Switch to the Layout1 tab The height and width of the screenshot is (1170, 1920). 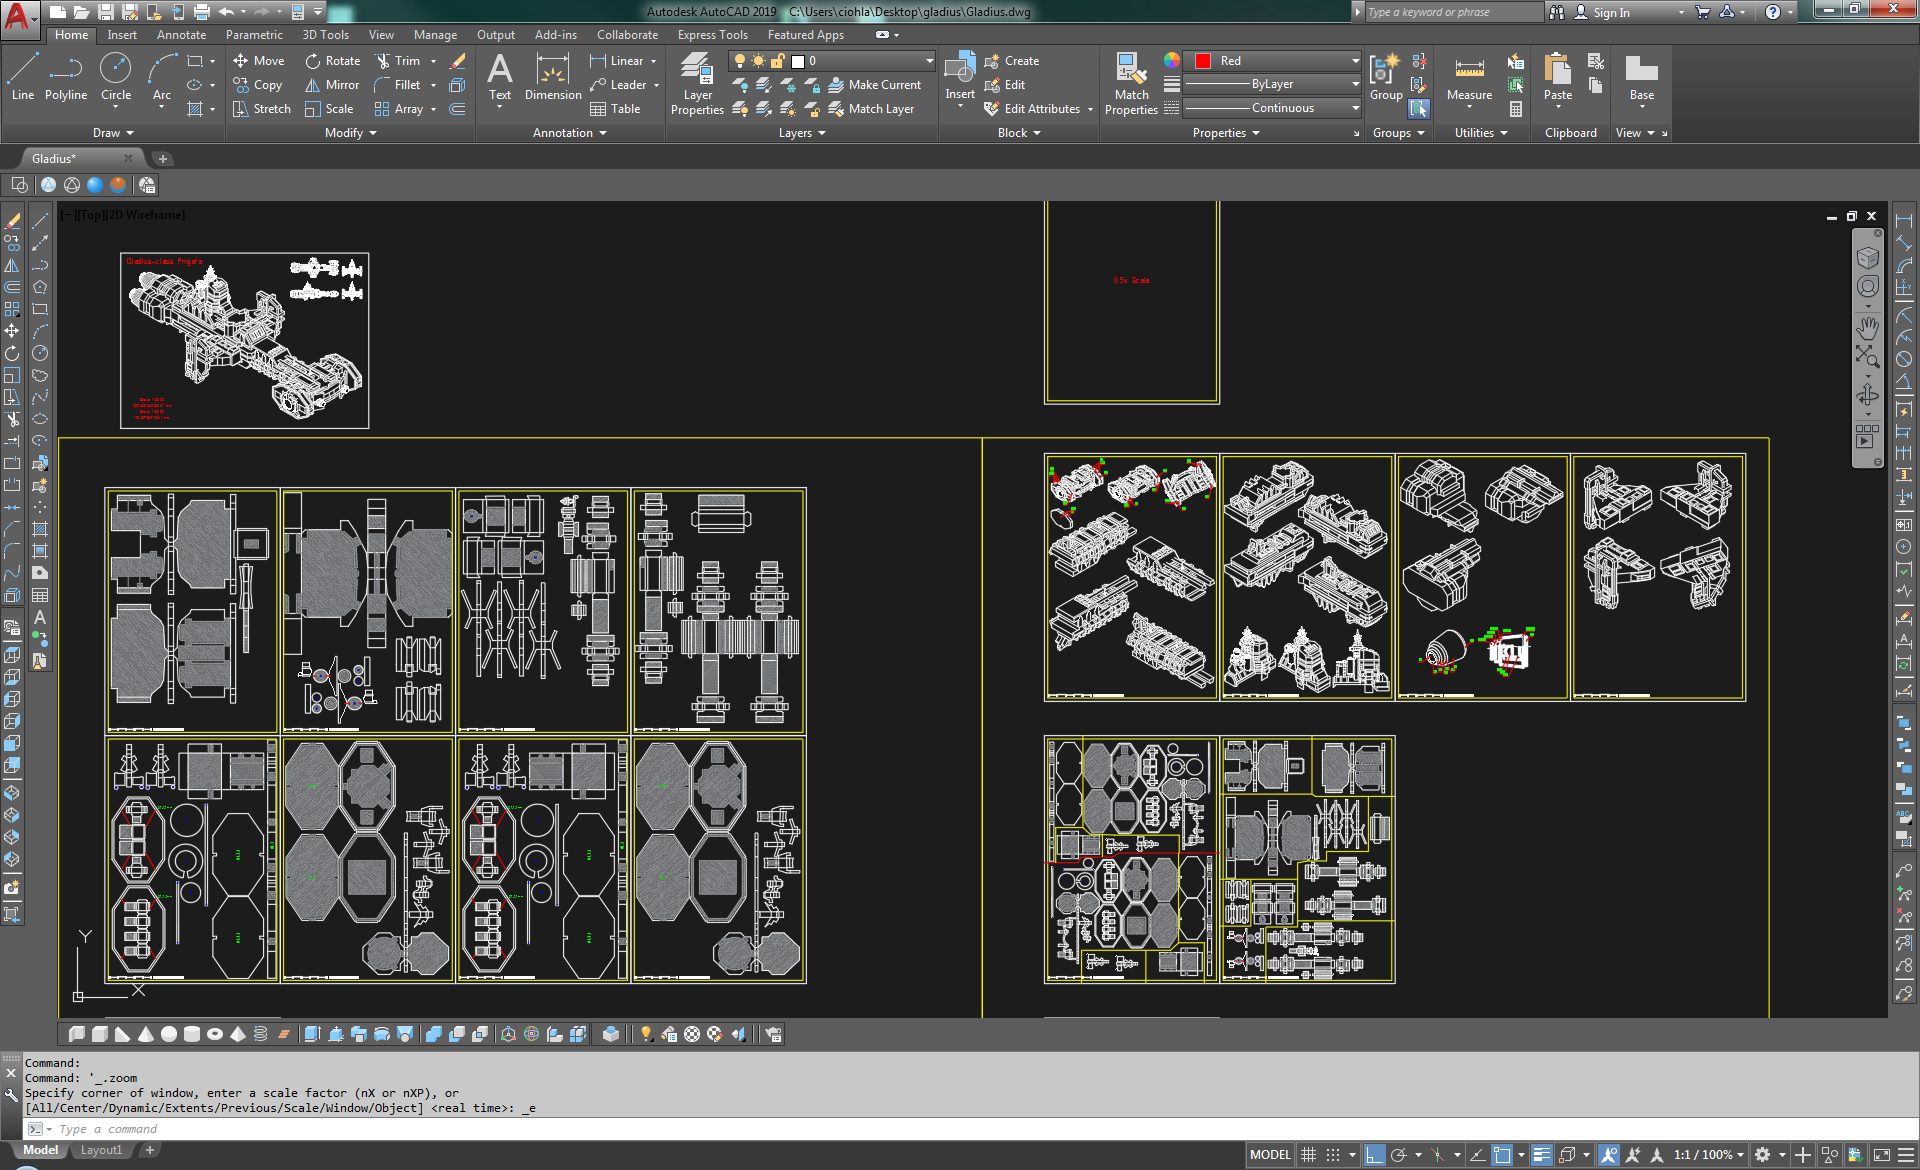(x=101, y=1149)
